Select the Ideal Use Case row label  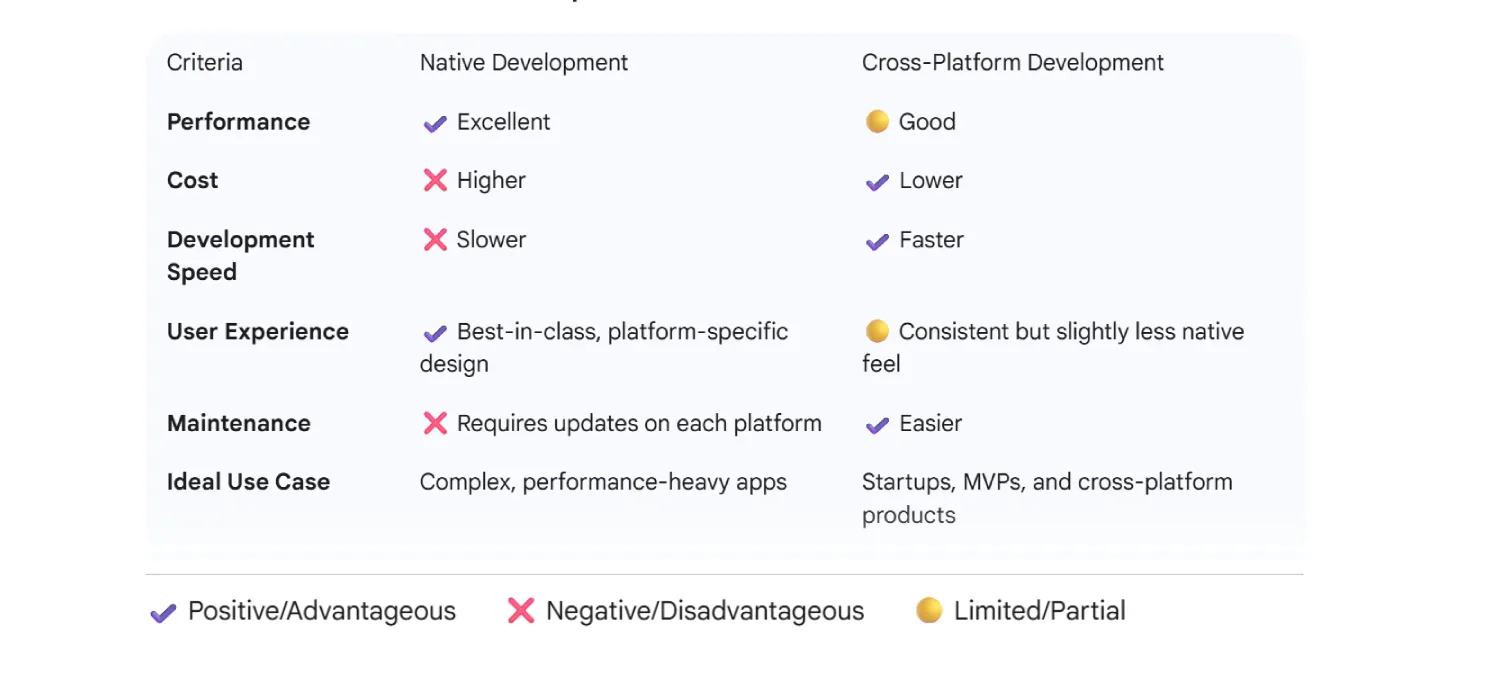coord(248,482)
